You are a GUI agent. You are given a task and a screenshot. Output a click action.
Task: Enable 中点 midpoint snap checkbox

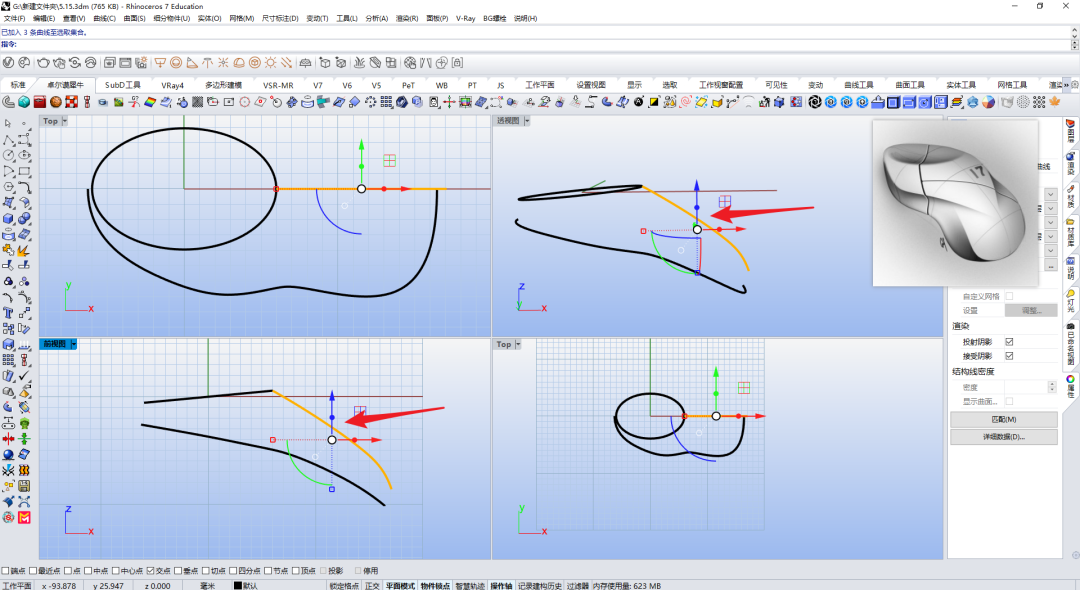[x=88, y=571]
